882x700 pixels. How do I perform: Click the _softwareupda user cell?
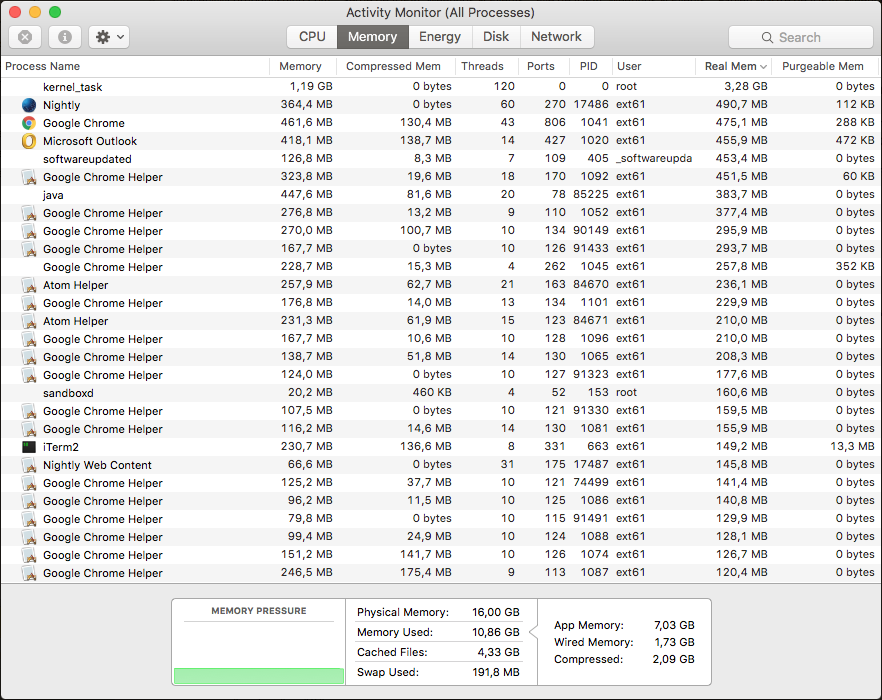(654, 159)
